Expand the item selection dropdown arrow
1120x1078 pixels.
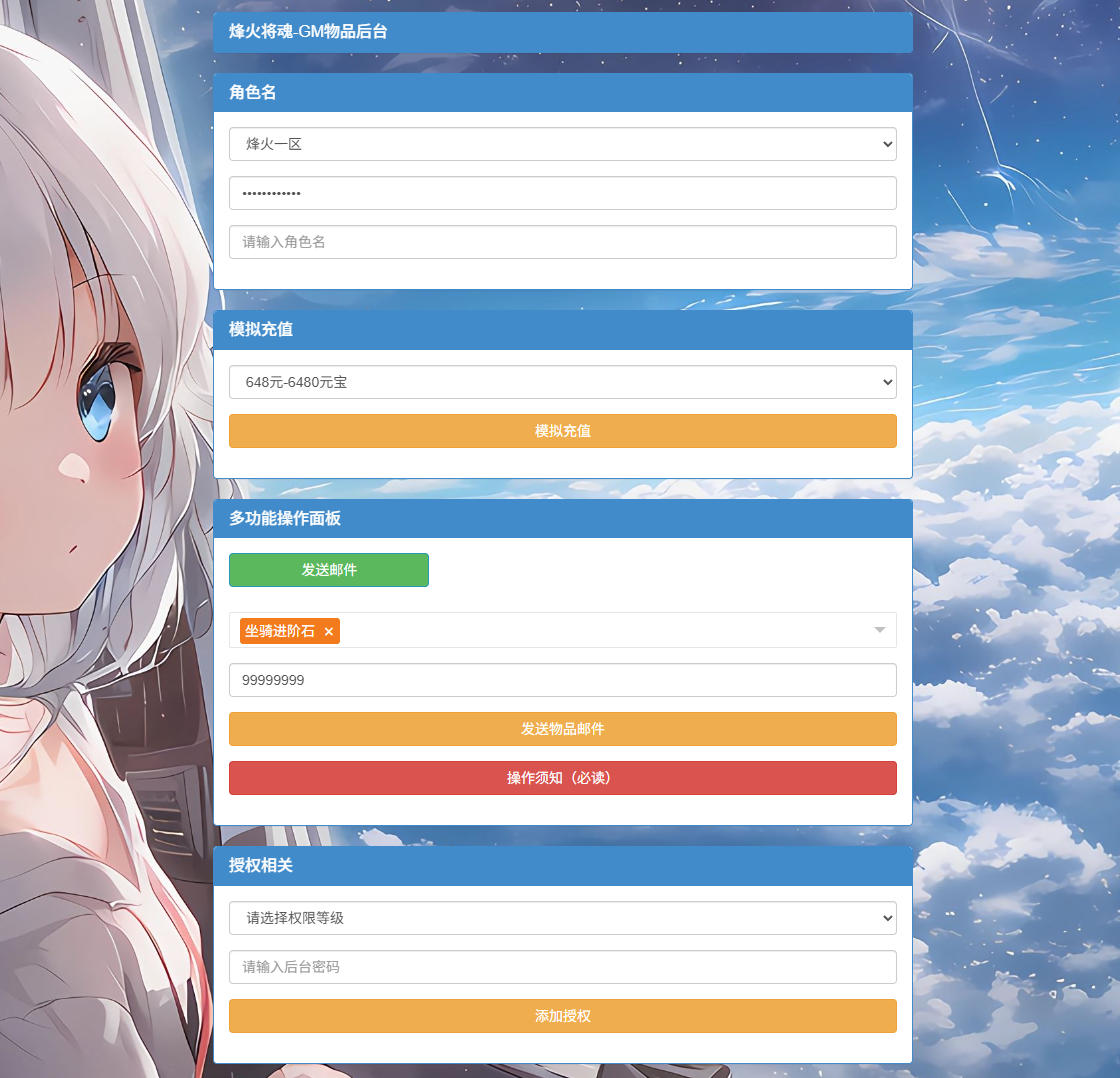coord(879,630)
